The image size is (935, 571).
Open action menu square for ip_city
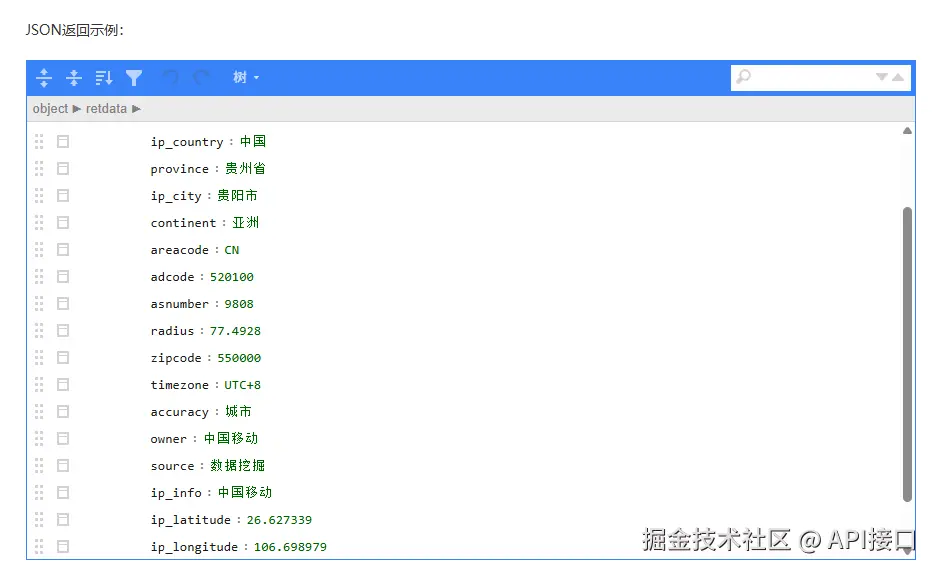click(x=63, y=195)
